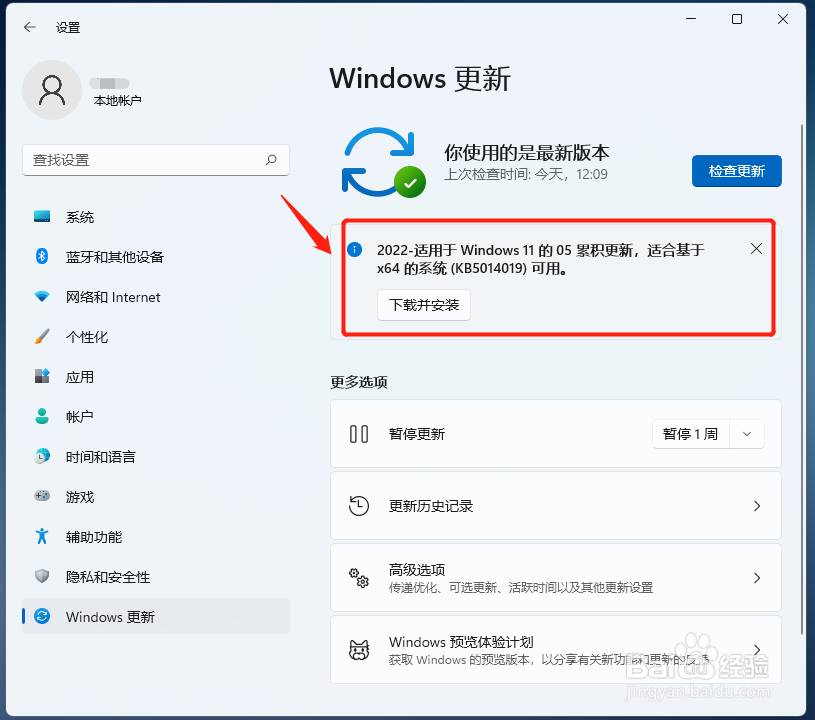Open 系统 settings category
The height and width of the screenshot is (720, 815).
click(156, 217)
